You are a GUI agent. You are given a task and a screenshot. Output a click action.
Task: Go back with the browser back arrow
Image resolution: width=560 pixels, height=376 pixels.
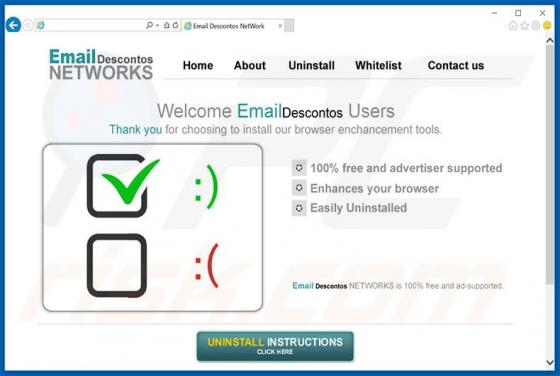13,25
